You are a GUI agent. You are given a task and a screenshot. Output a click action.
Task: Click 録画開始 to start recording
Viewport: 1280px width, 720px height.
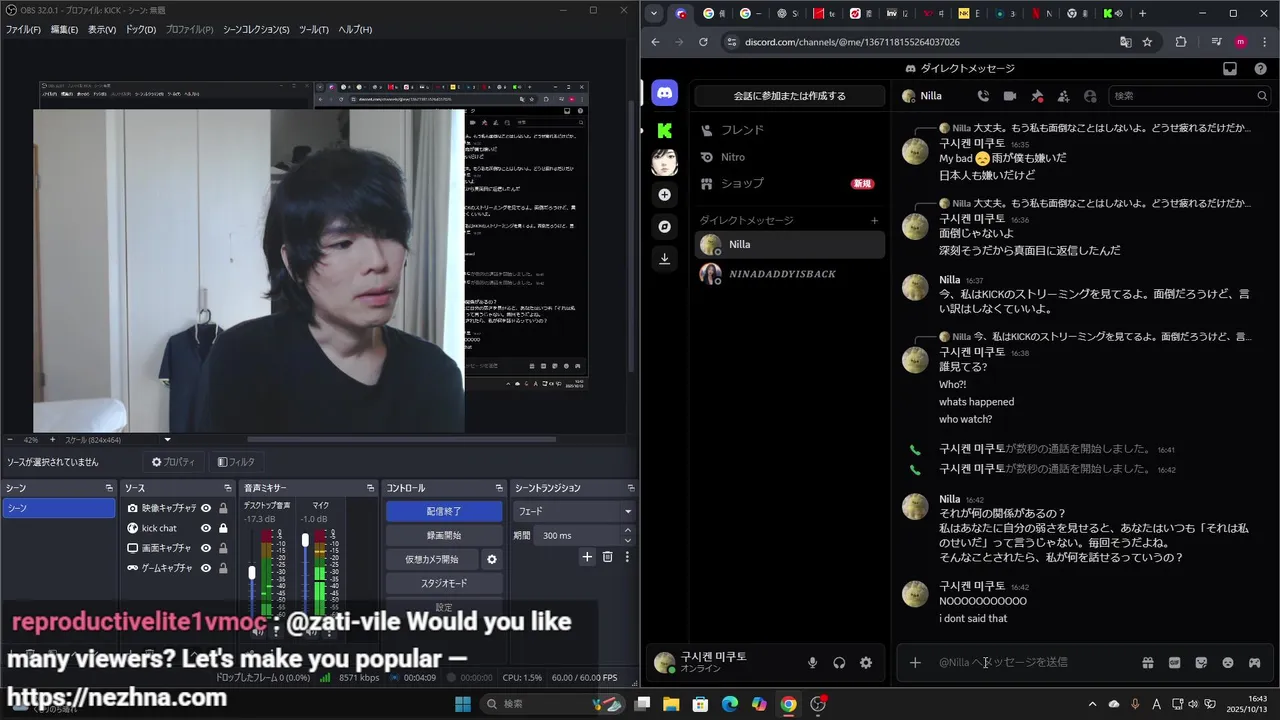click(444, 535)
